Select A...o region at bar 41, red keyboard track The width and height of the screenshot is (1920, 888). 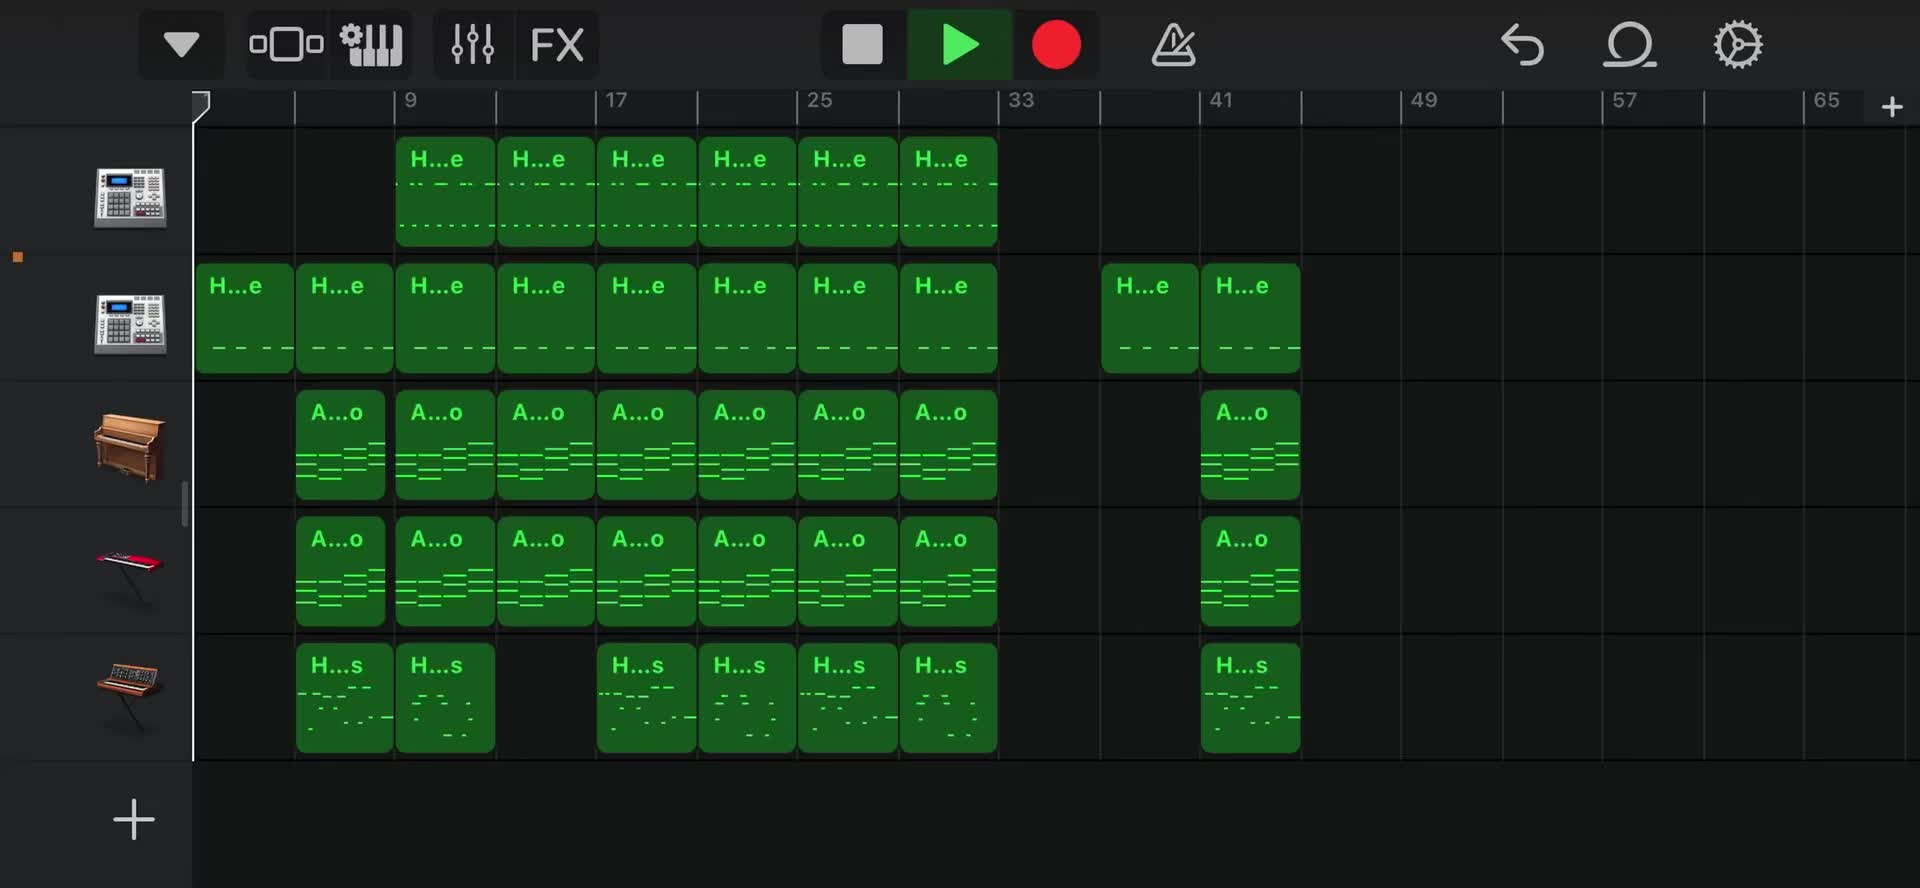click(x=1250, y=571)
